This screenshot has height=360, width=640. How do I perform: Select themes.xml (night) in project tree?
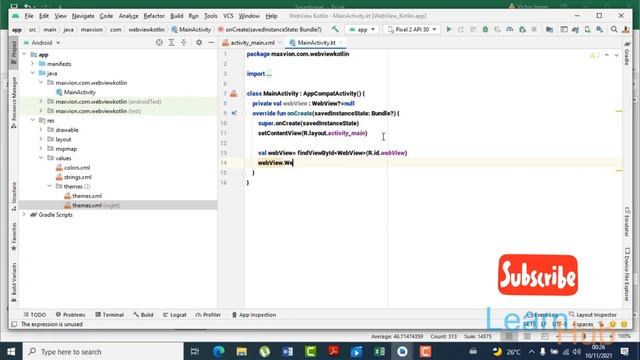[x=96, y=205]
